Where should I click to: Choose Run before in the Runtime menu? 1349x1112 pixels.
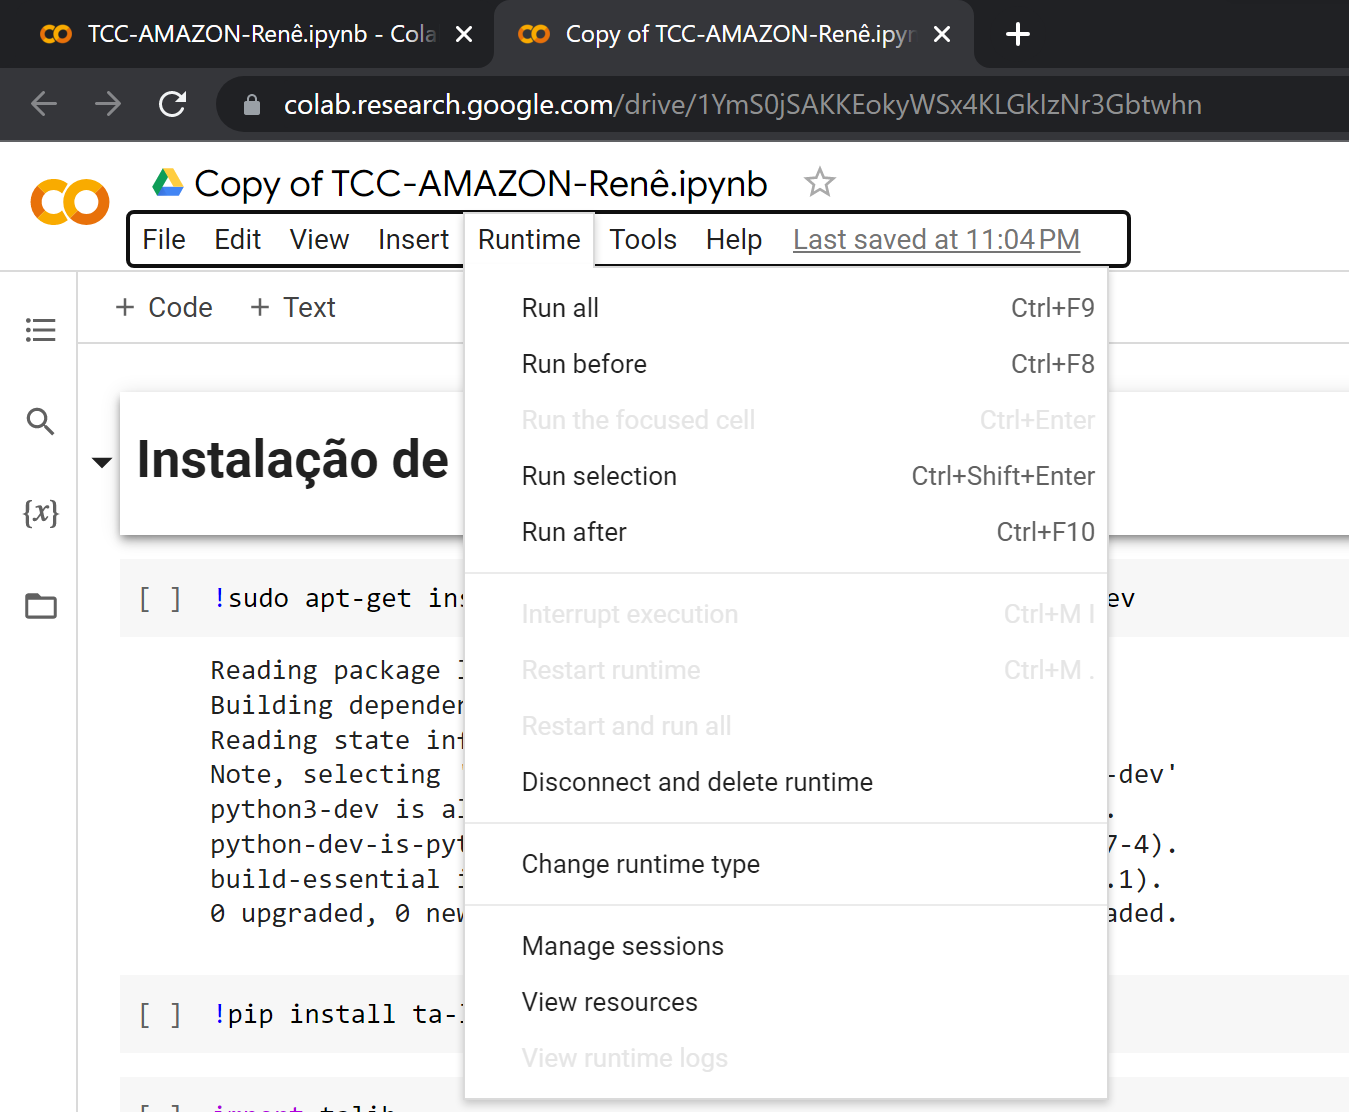pos(786,364)
